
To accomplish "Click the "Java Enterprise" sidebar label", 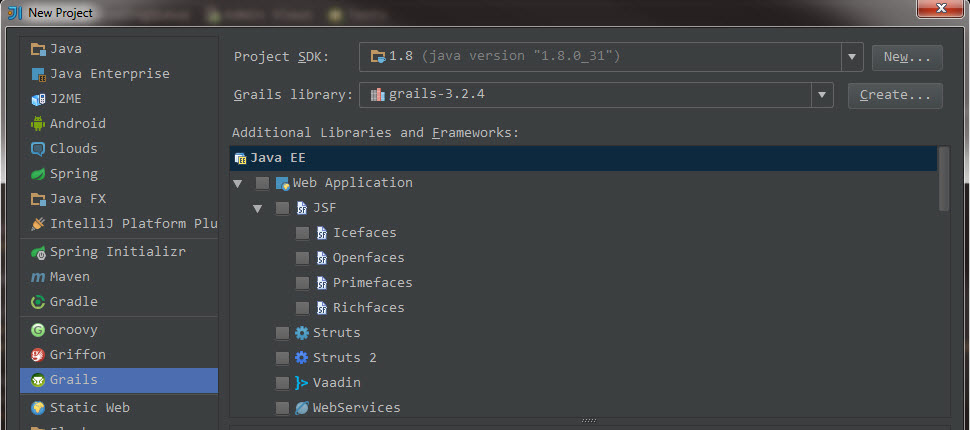I will click(109, 74).
